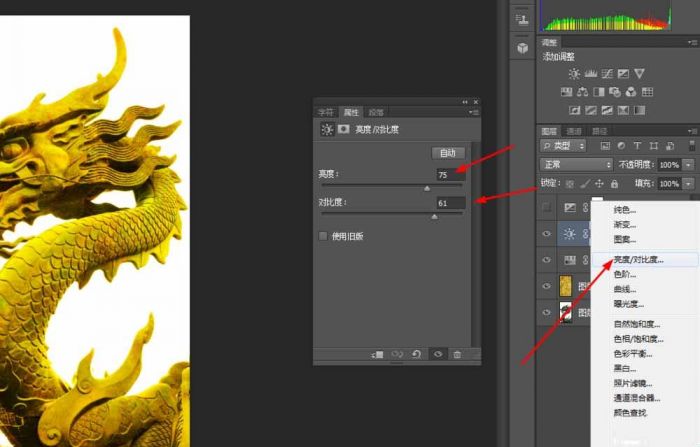The width and height of the screenshot is (700, 447).
Task: Click view previous state icon in Properties
Action: [x=397, y=355]
